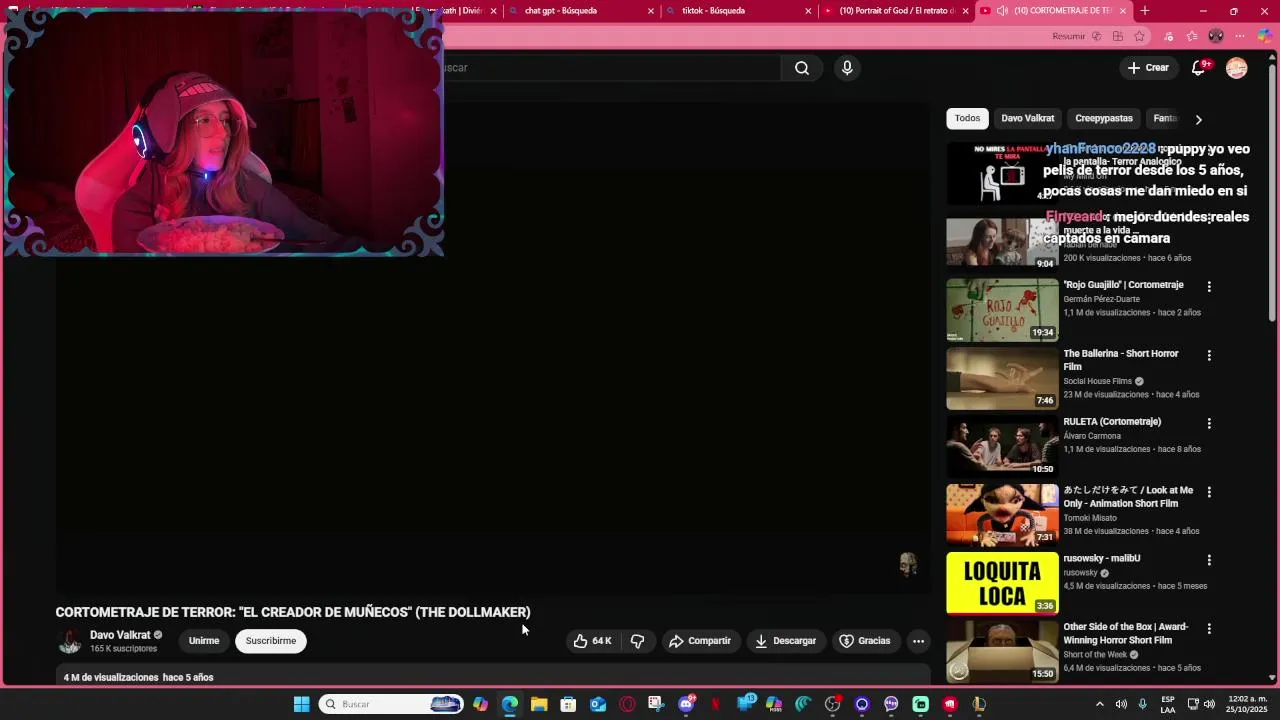Click the channel watermark in video corner
1280x720 pixels.
(x=908, y=564)
